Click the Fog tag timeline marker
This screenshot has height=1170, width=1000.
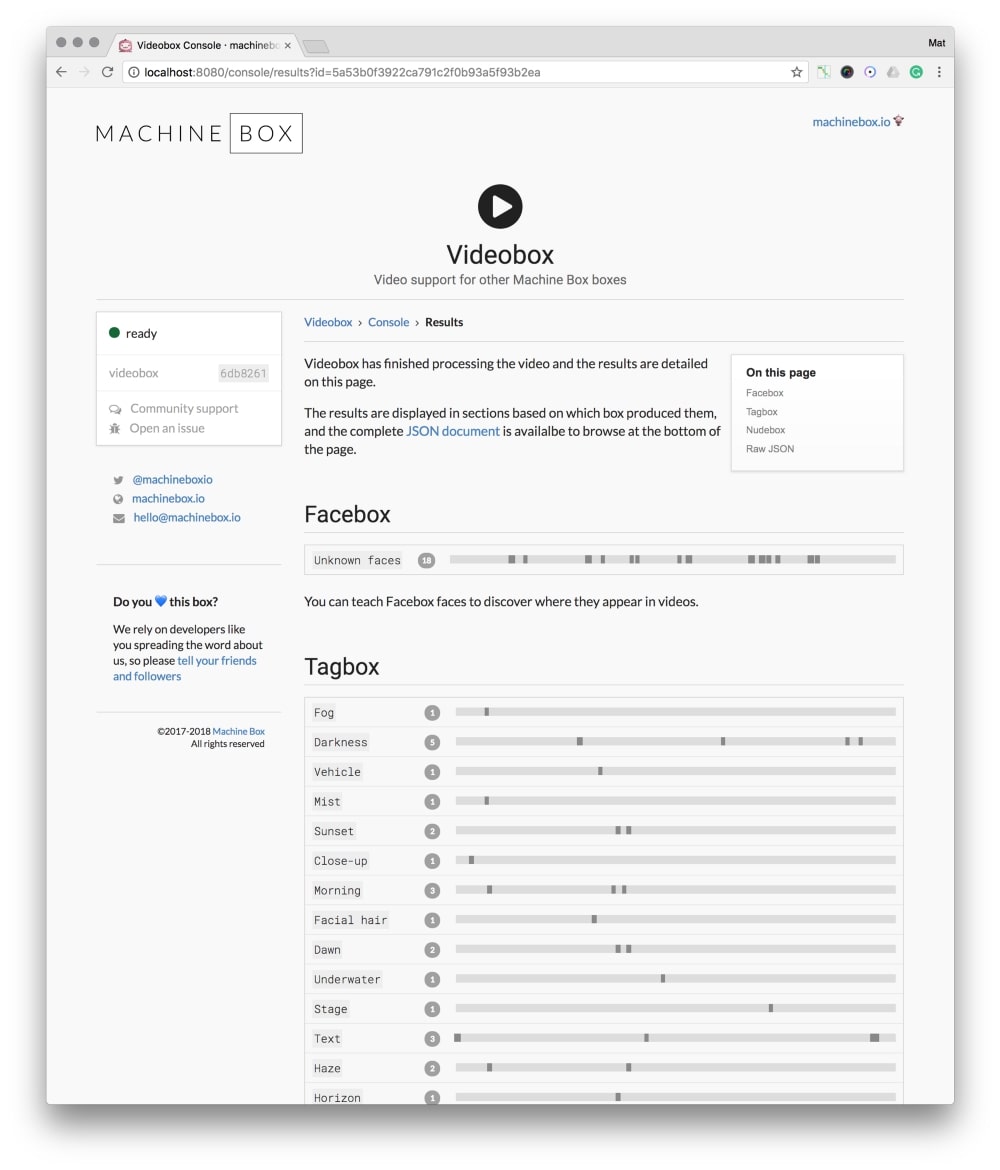487,712
